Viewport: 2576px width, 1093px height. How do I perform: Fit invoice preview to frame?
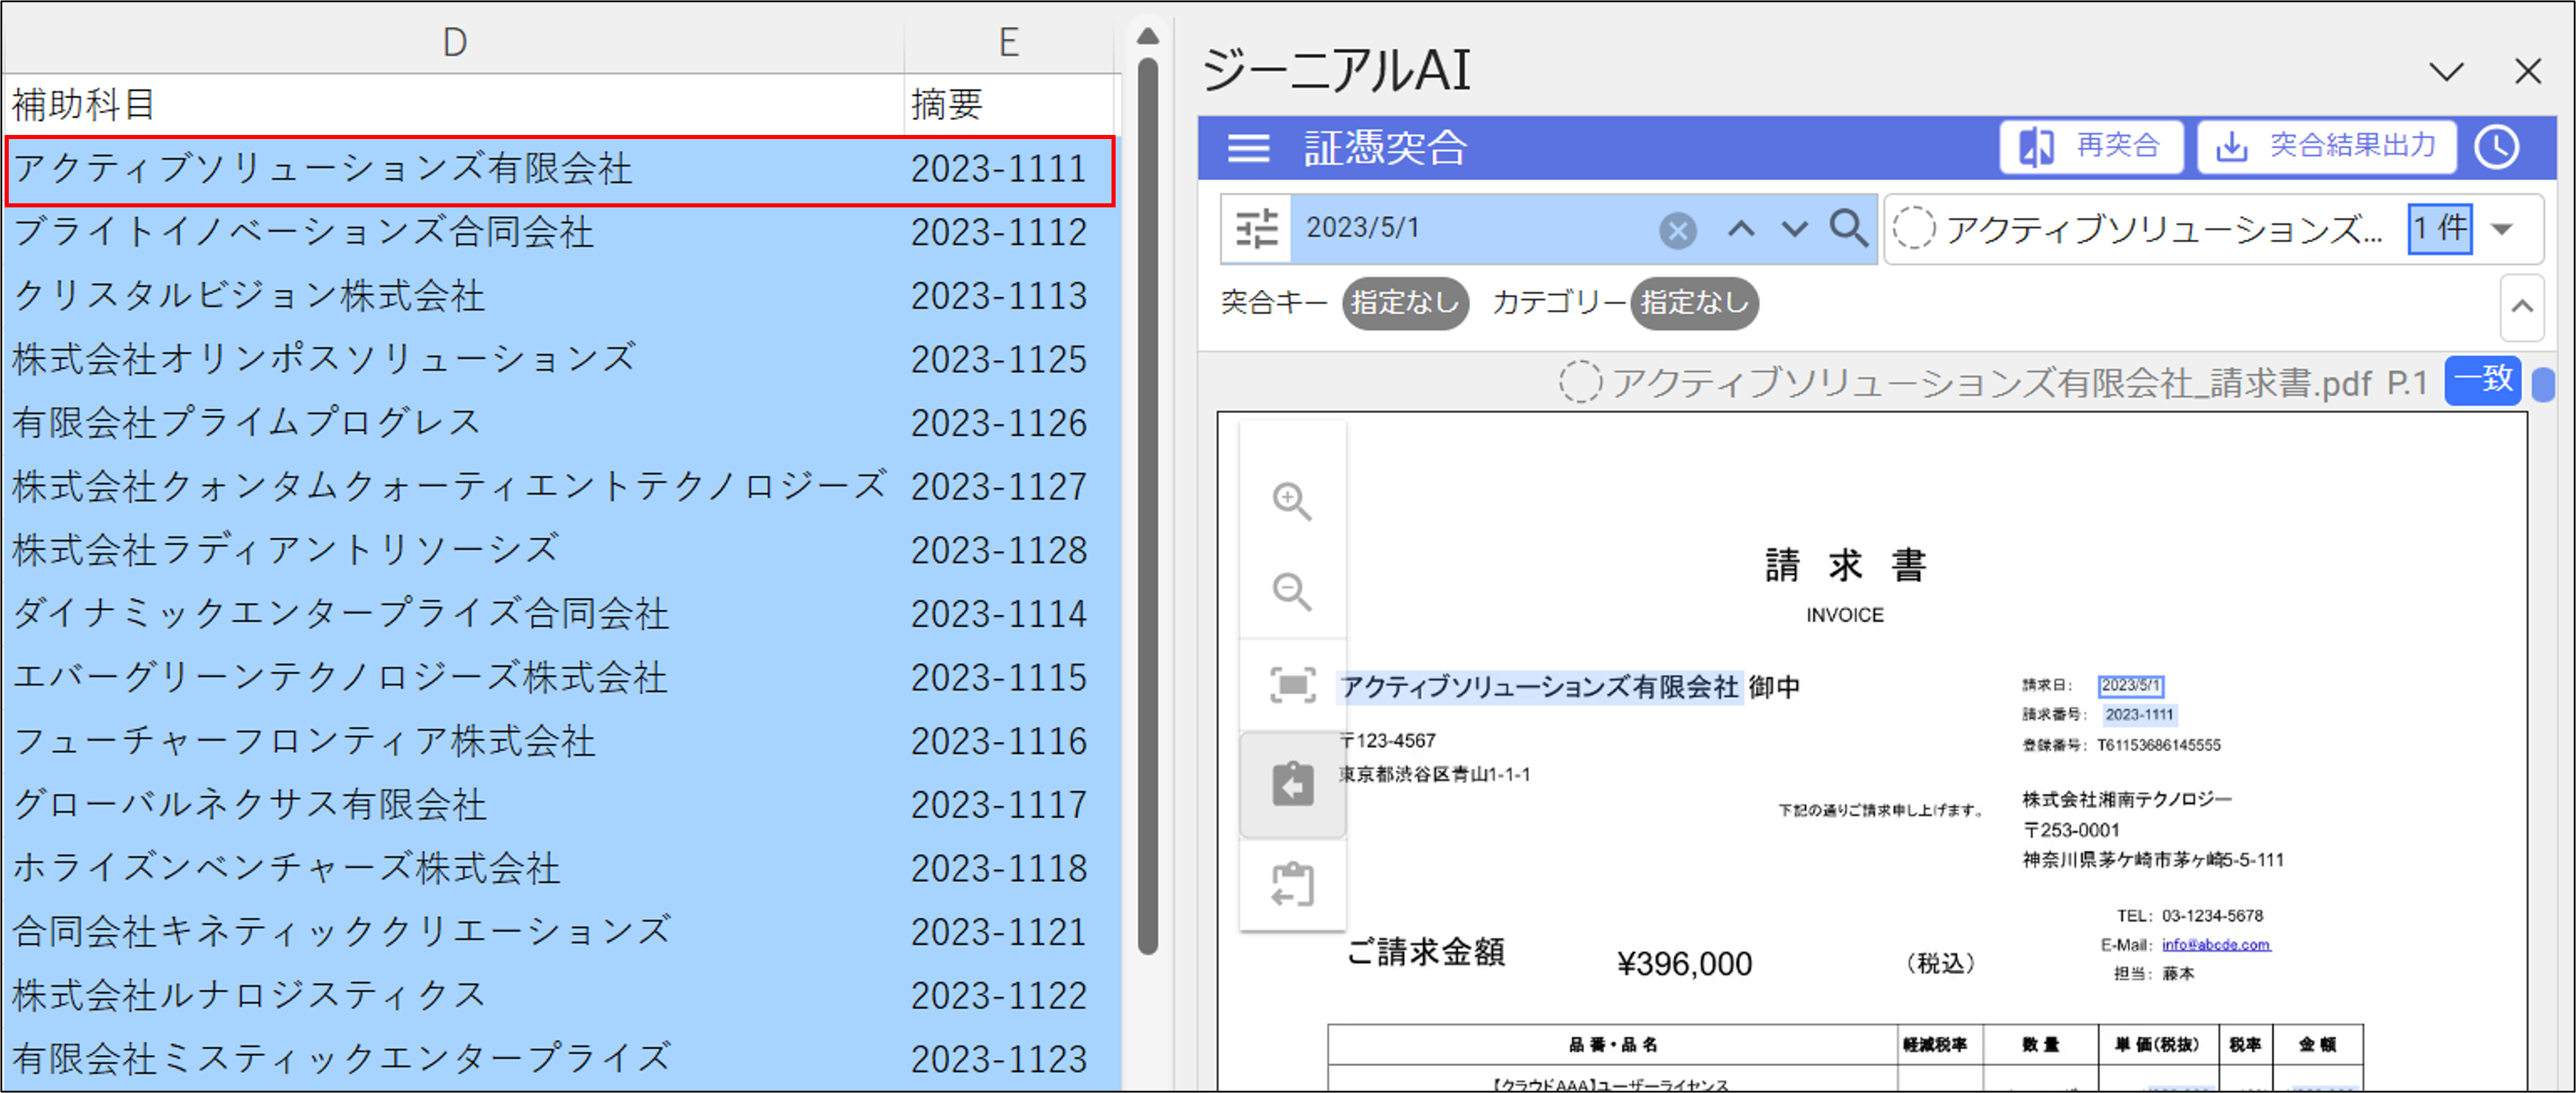coord(1291,685)
